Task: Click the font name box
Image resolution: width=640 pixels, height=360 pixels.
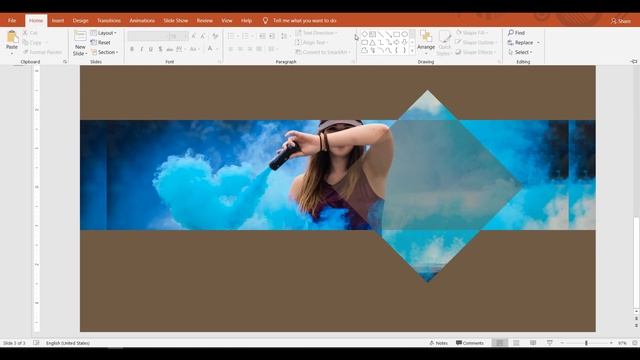Action: pyautogui.click(x=147, y=36)
